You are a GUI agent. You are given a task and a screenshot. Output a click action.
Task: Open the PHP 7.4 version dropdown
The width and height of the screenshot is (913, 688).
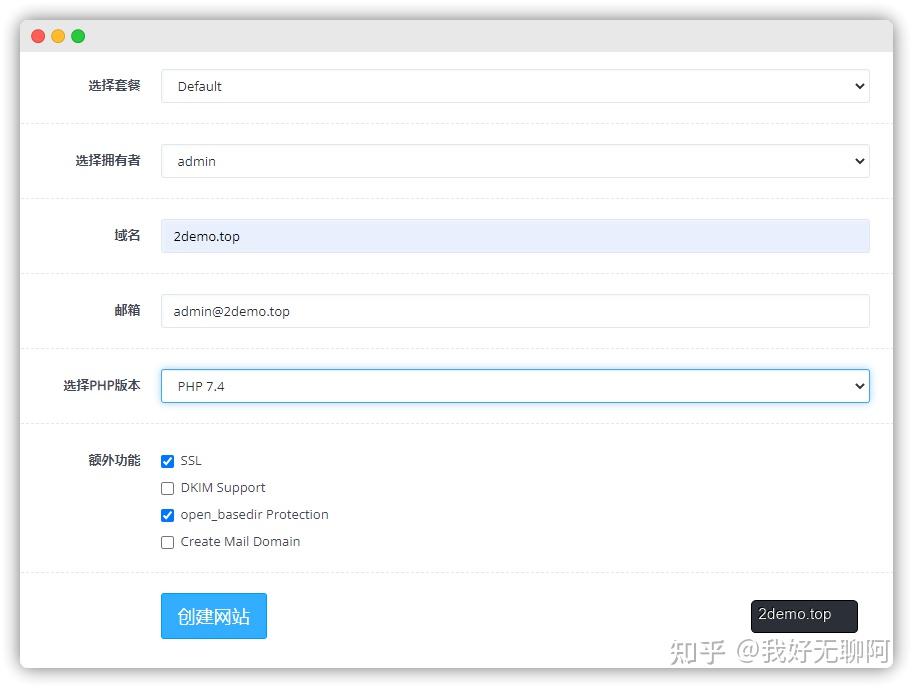pos(515,386)
